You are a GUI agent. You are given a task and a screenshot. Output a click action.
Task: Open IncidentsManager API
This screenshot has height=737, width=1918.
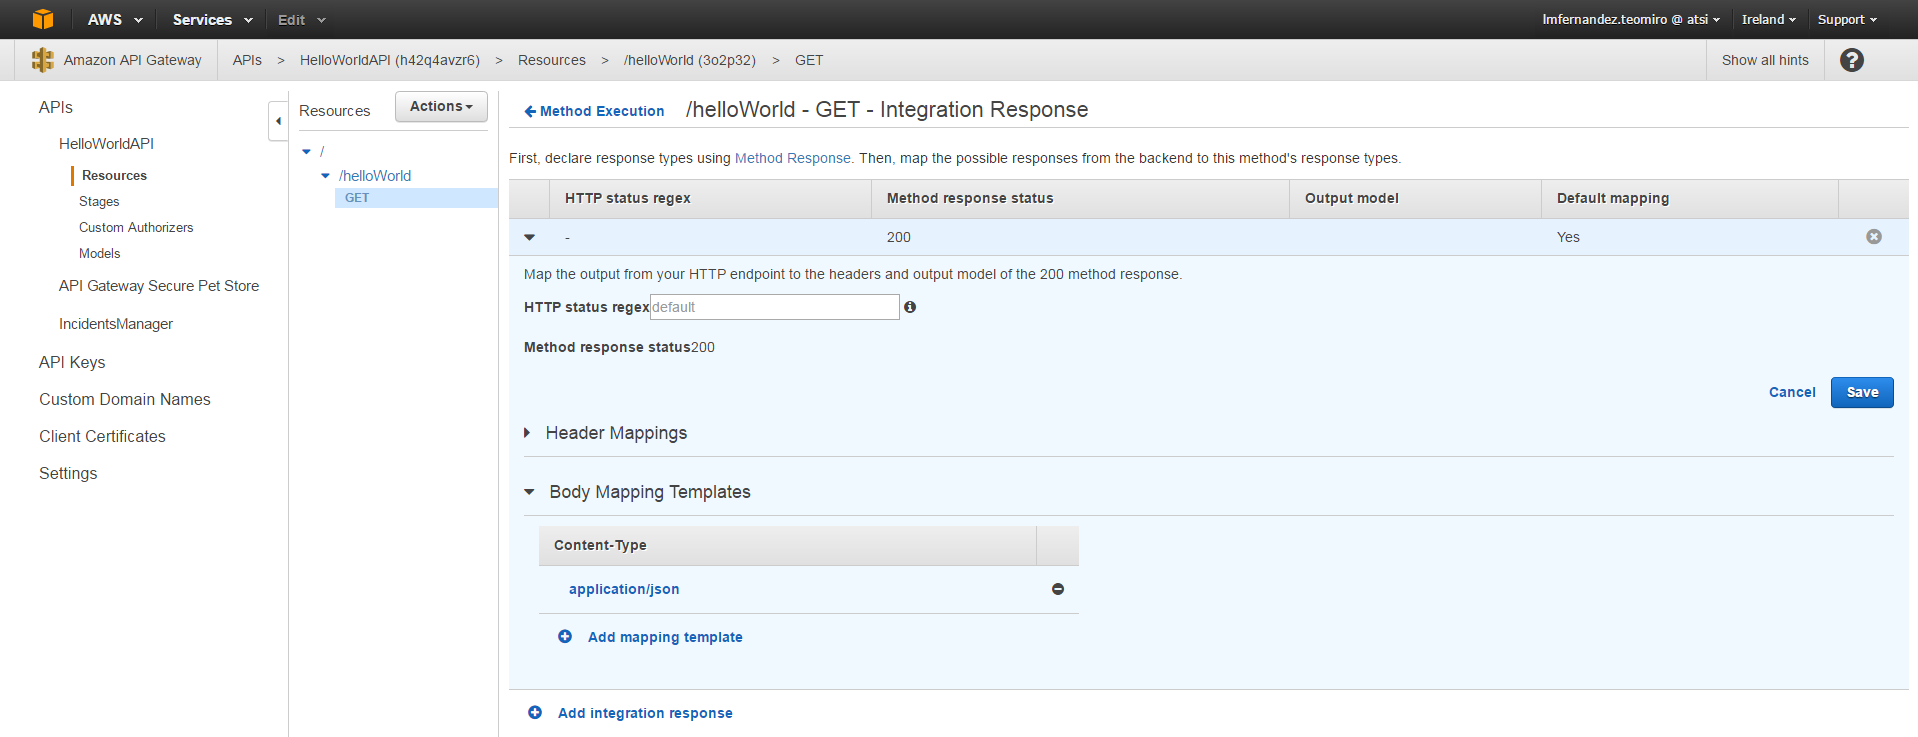coord(116,324)
